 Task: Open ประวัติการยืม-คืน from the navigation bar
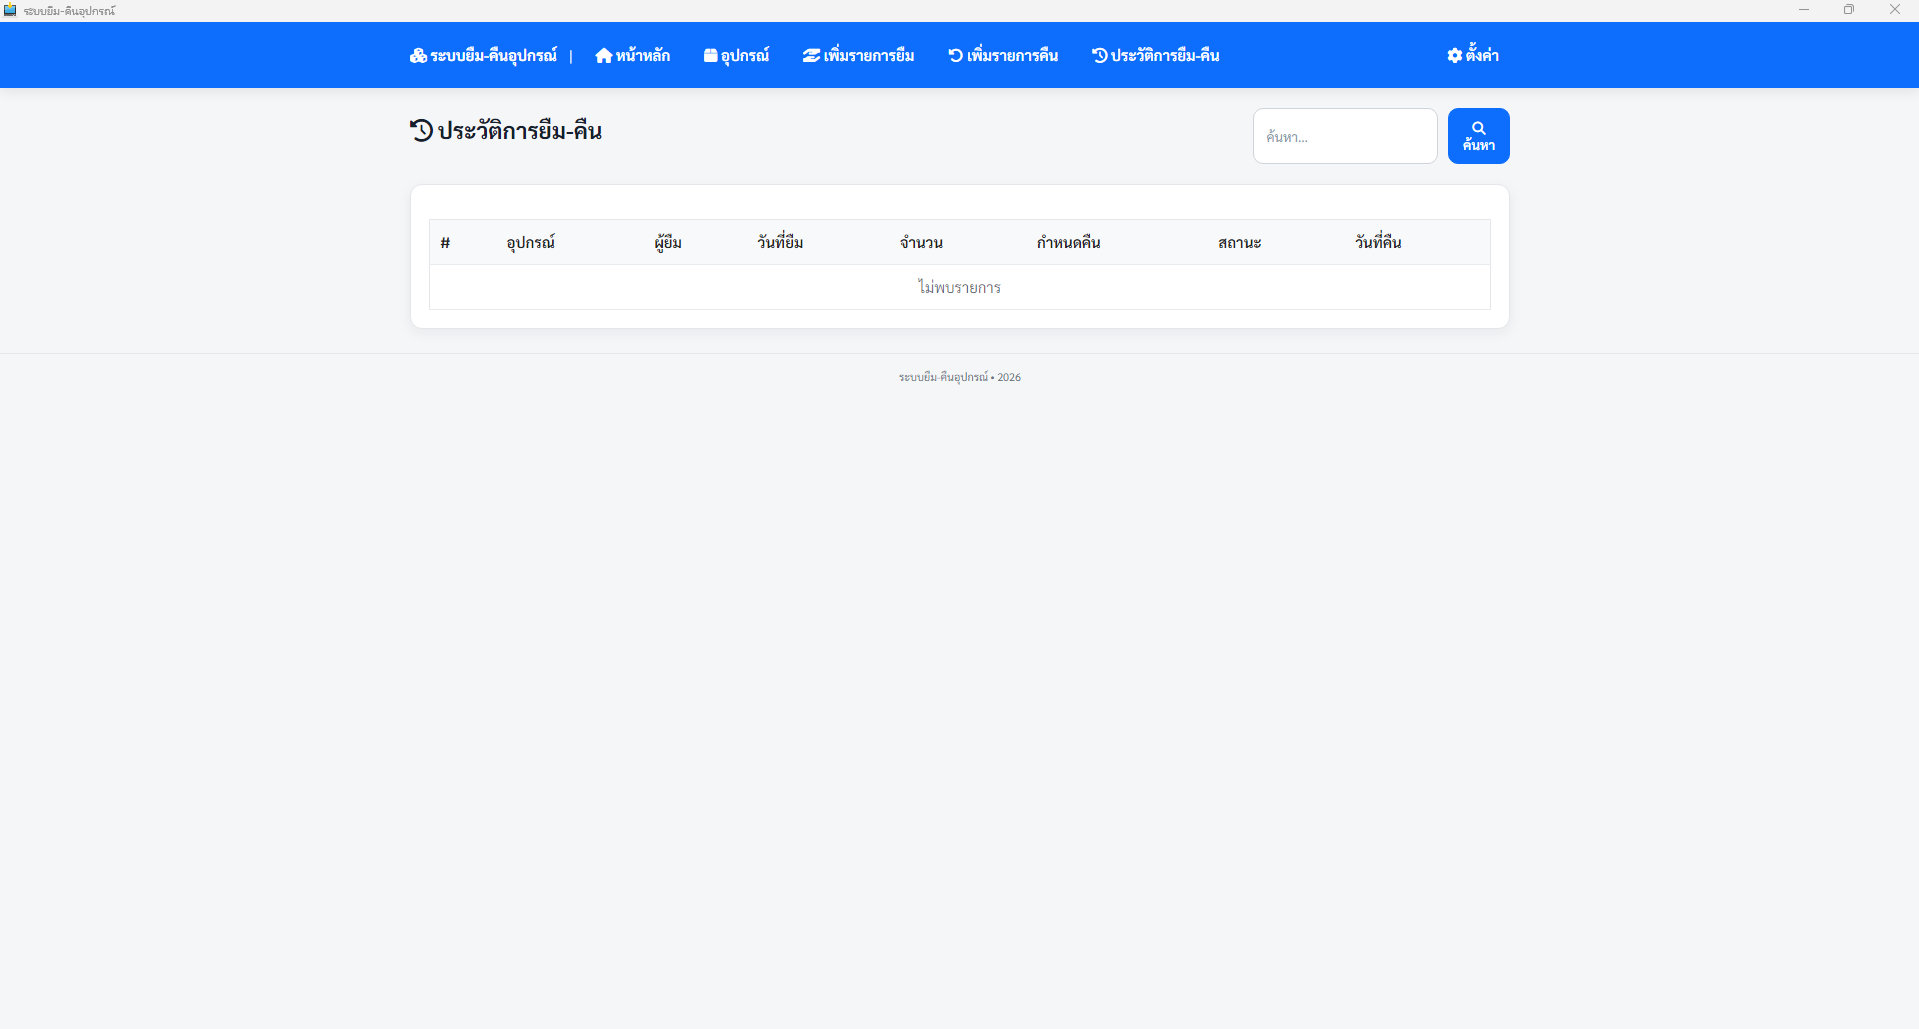click(1155, 56)
